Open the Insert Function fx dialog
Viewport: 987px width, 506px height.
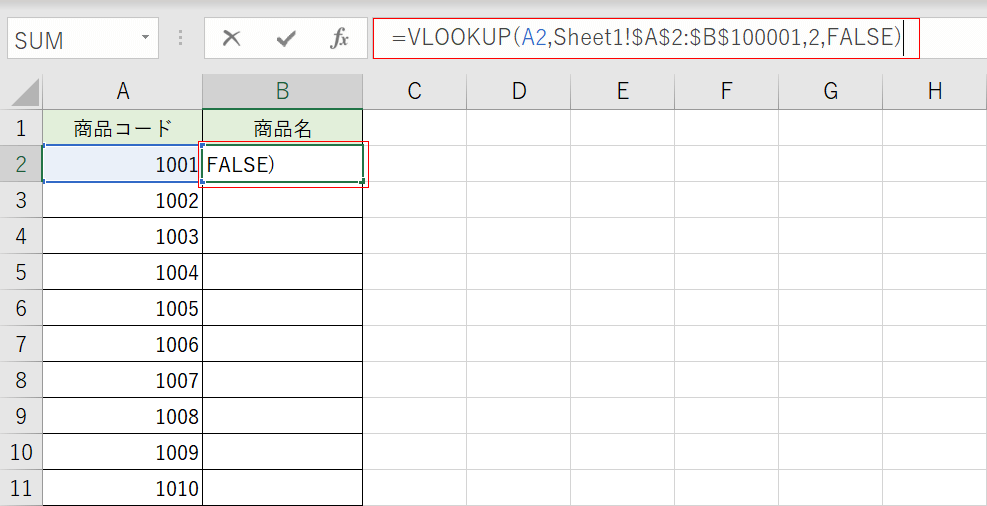[x=339, y=39]
